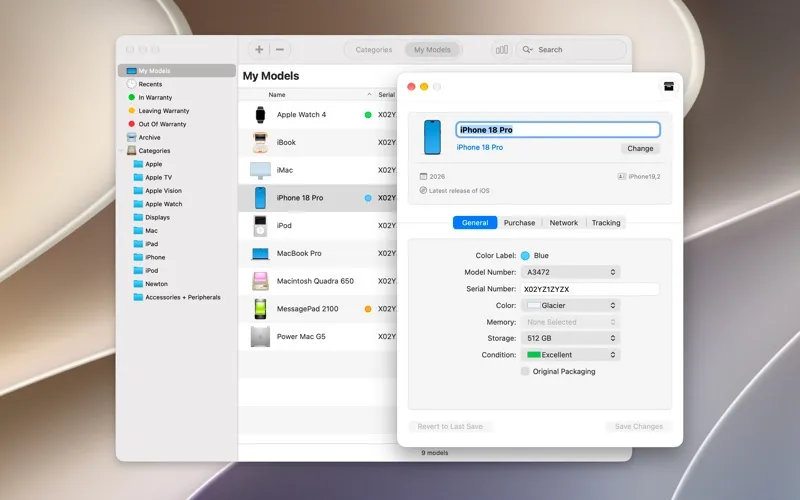Click the Change button
Image resolution: width=800 pixels, height=500 pixels.
(640, 148)
